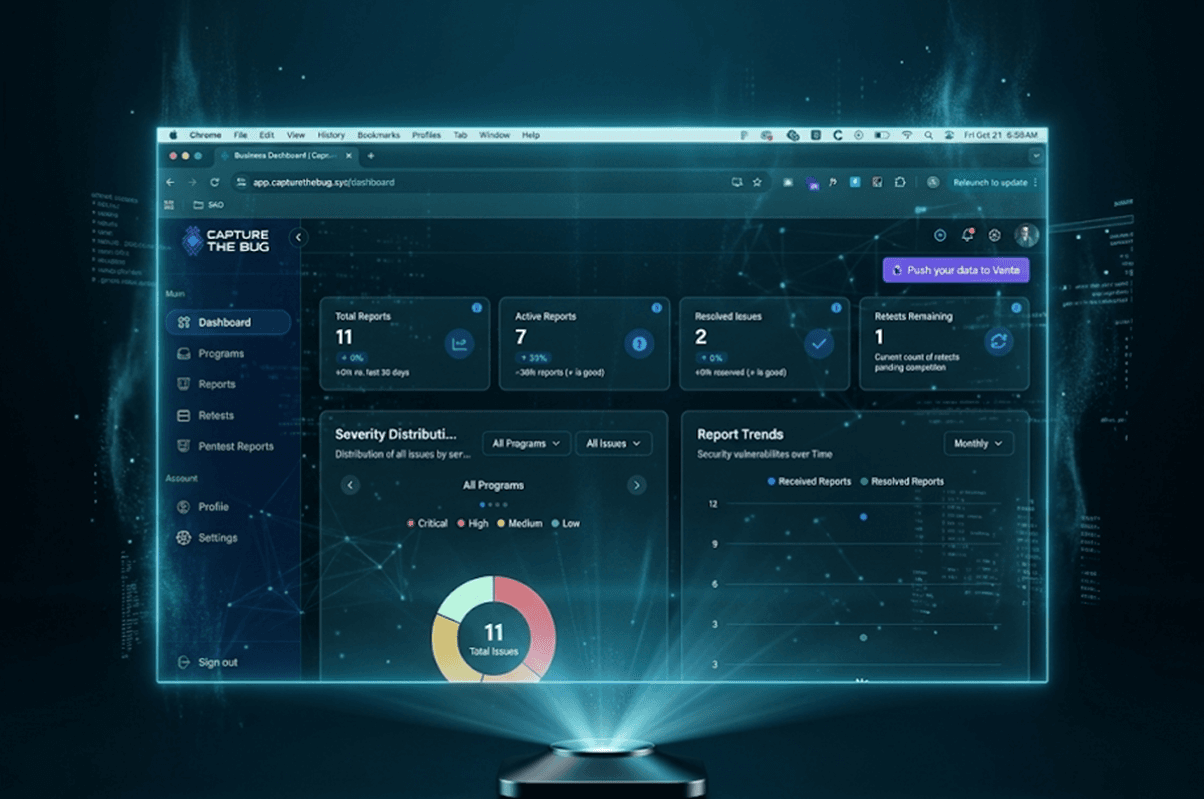Click the Active Reports info icon

tap(657, 308)
